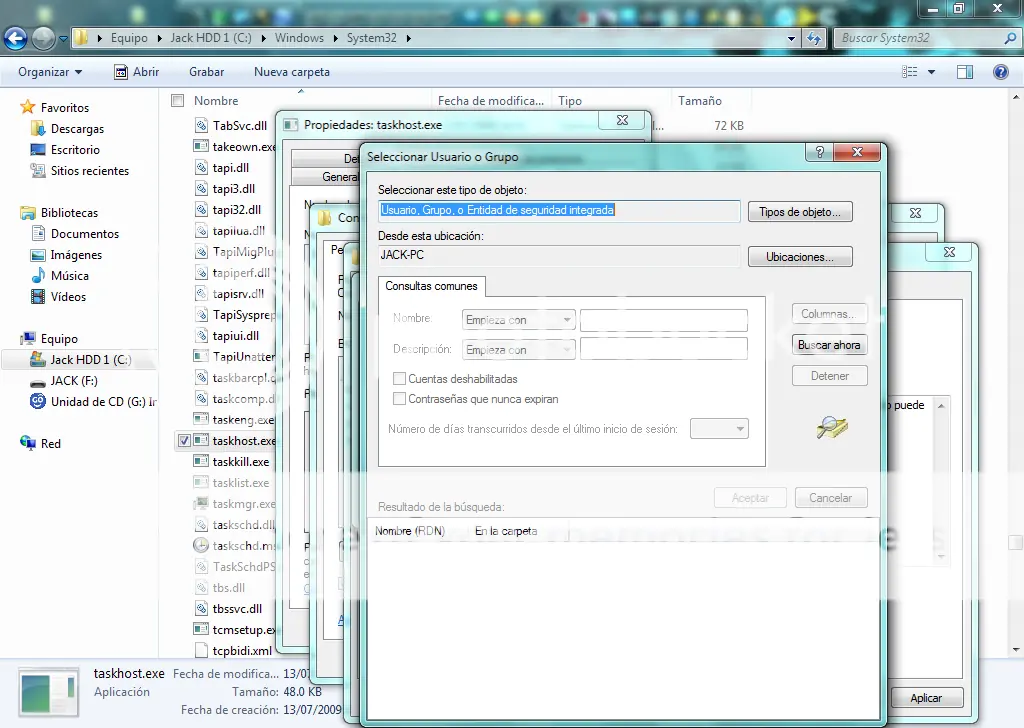Select the JACK (F:) drive

point(74,381)
